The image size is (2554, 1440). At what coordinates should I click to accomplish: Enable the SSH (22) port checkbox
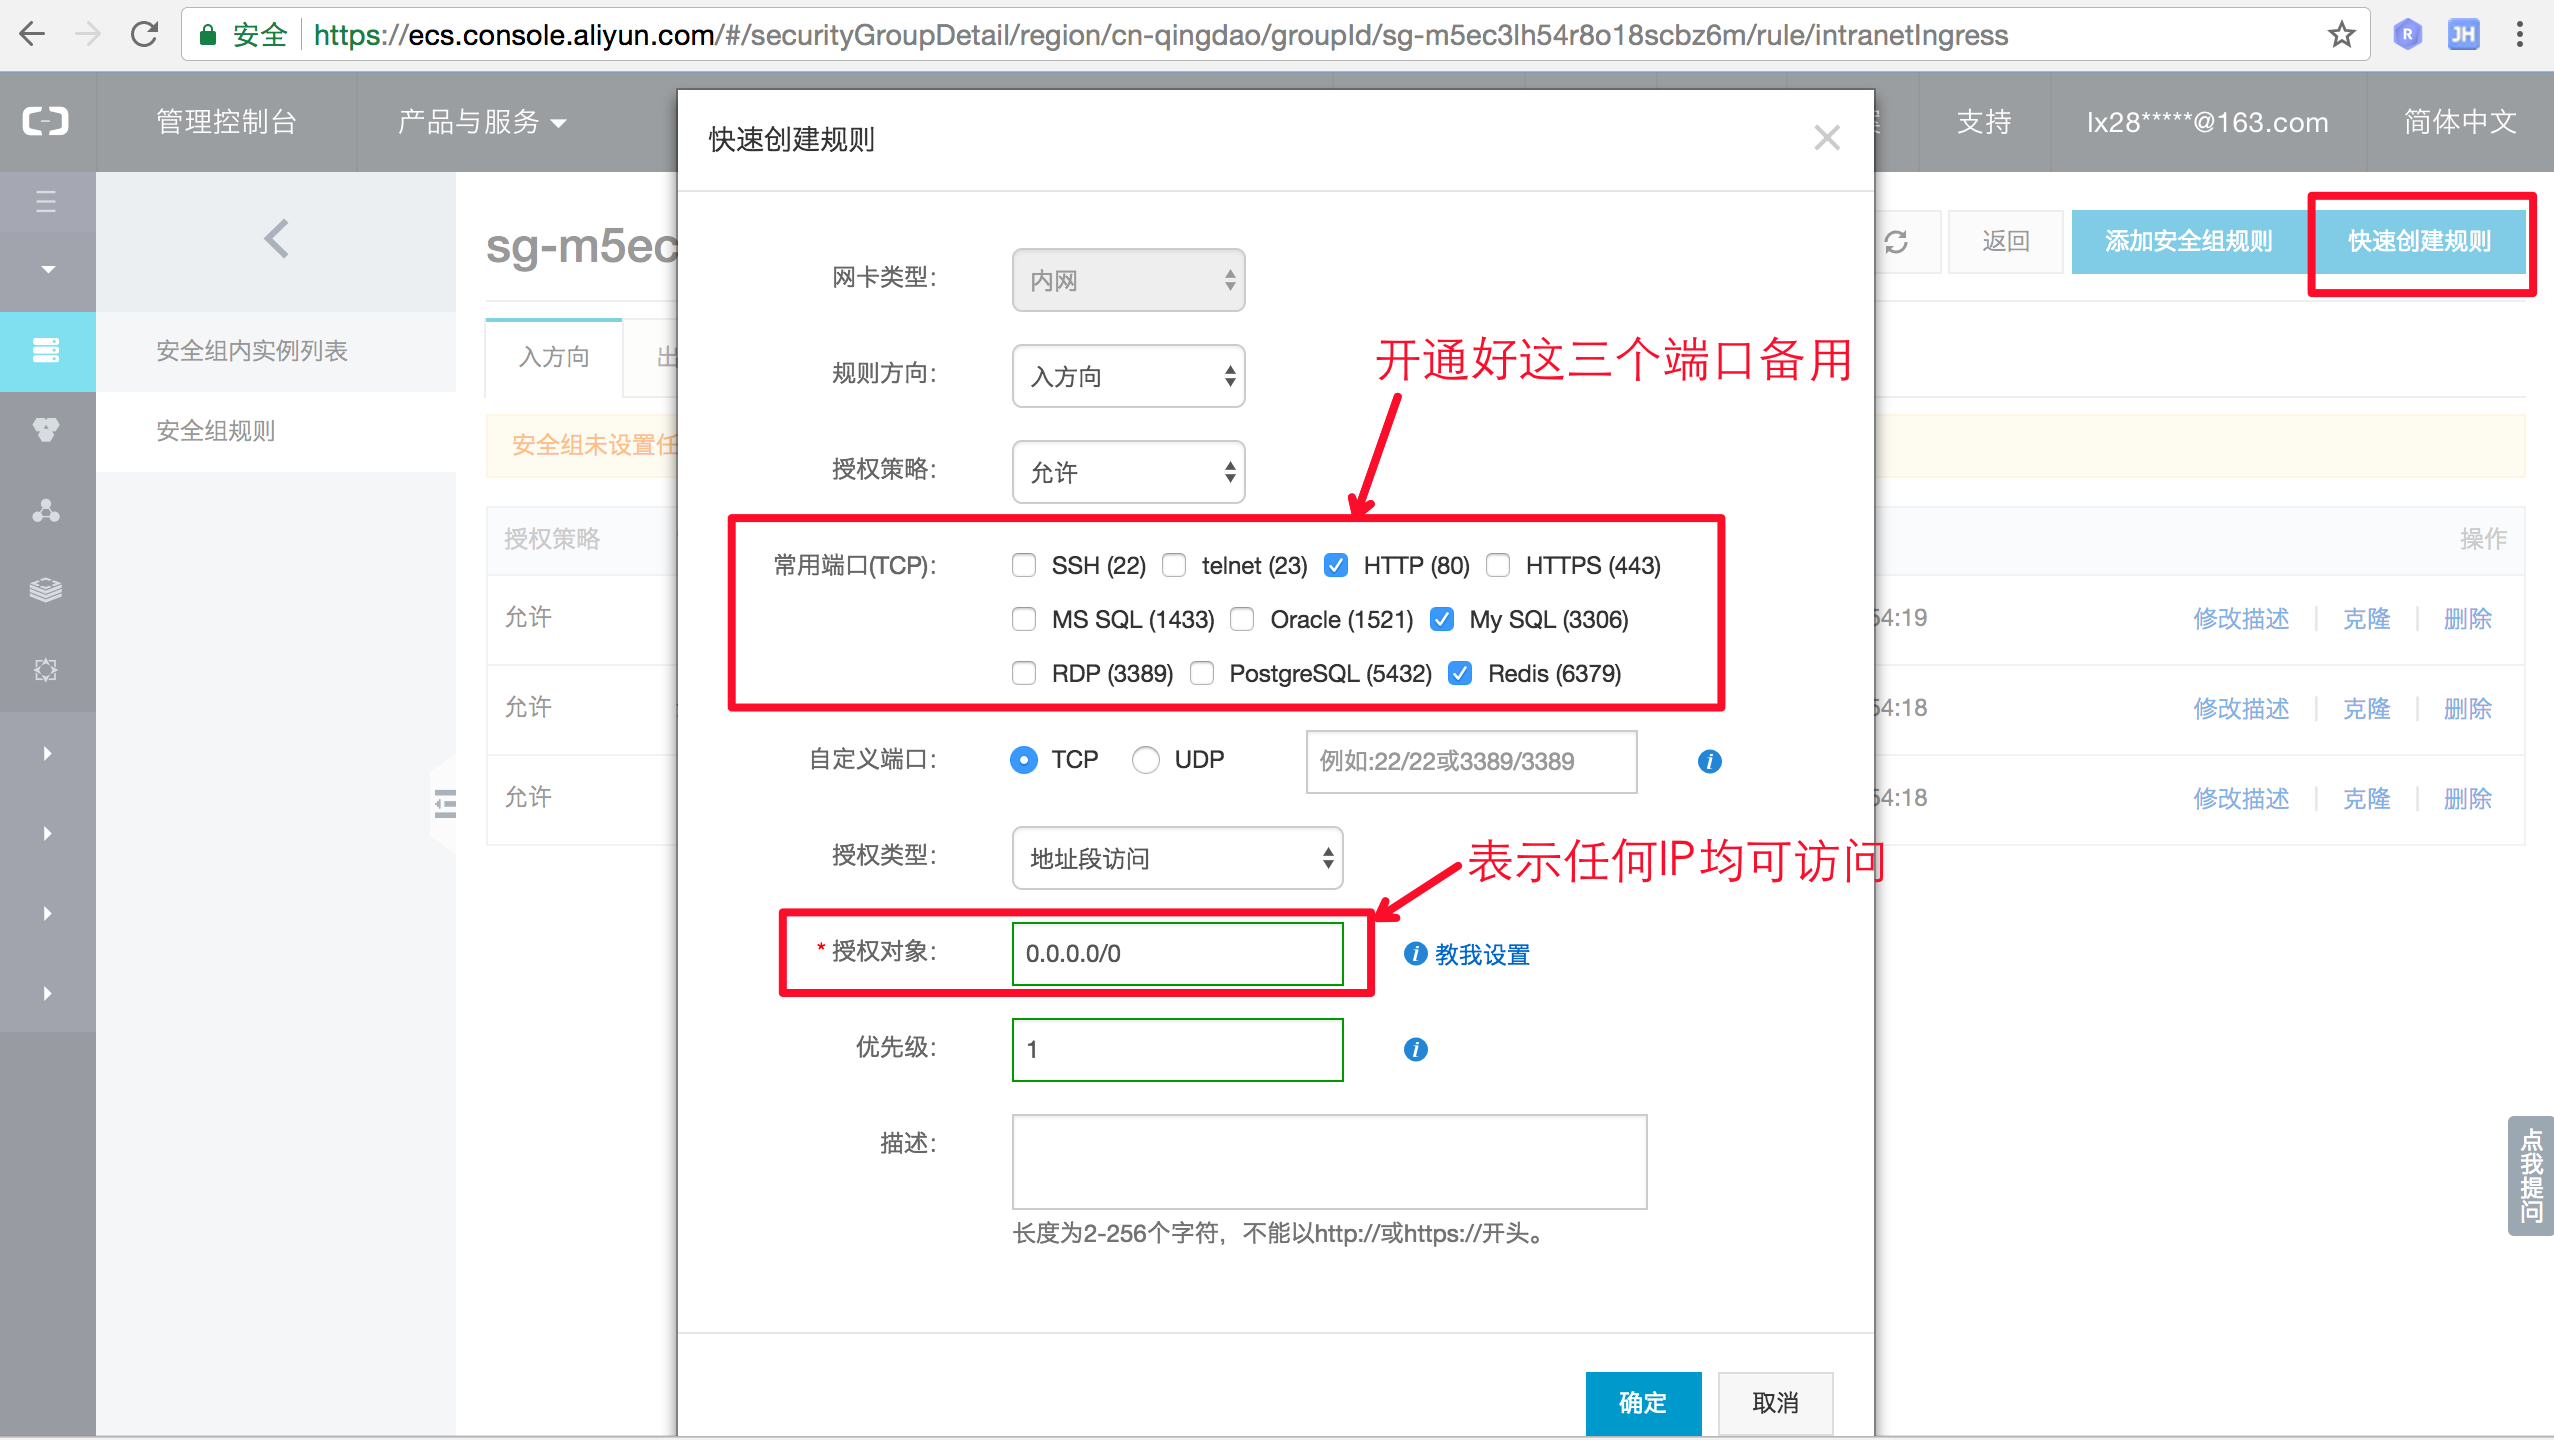pos(1023,565)
